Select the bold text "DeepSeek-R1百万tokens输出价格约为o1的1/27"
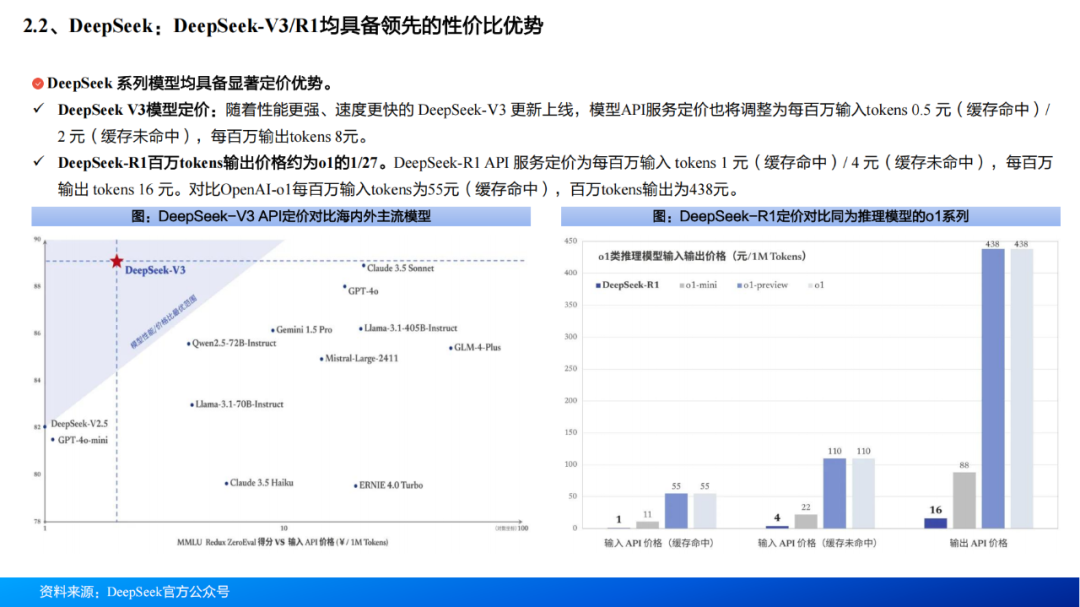This screenshot has height=607, width=1080. coord(218,163)
